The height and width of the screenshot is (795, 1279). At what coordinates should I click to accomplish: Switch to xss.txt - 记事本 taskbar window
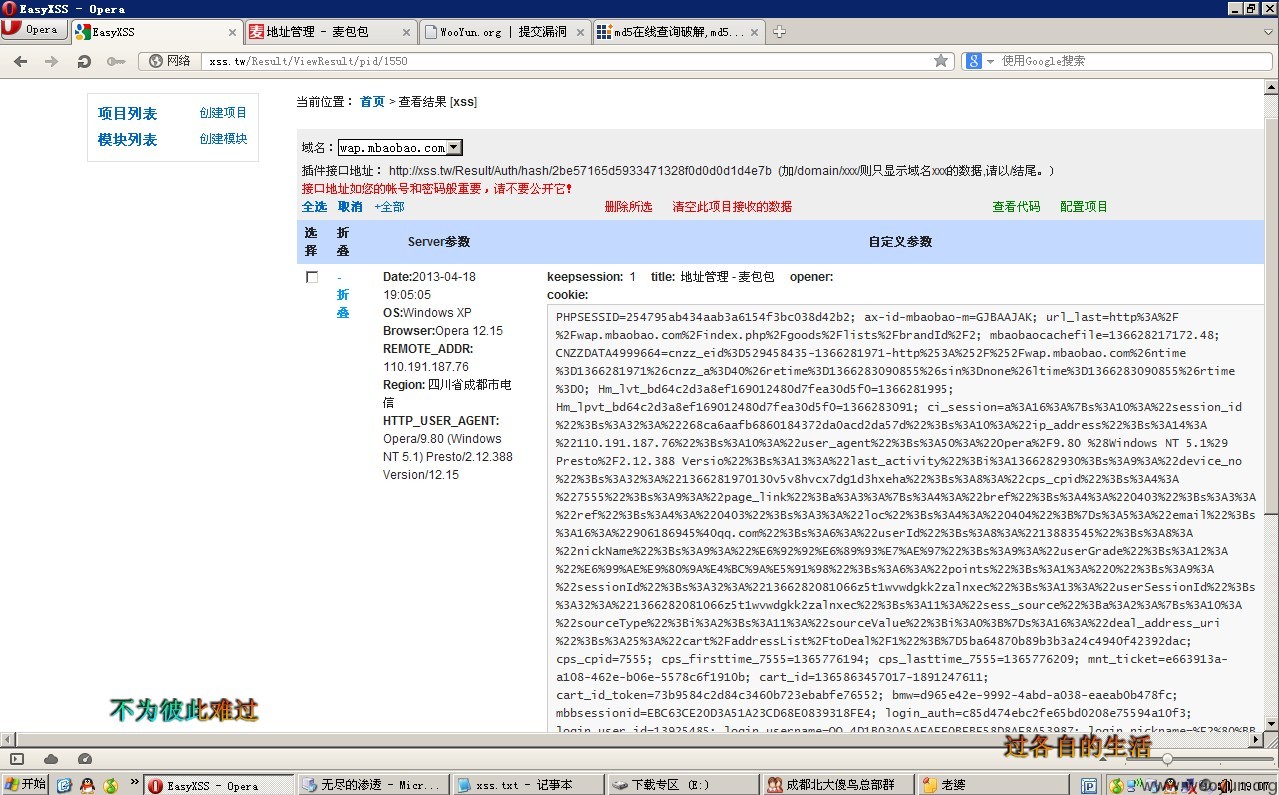coord(529,786)
